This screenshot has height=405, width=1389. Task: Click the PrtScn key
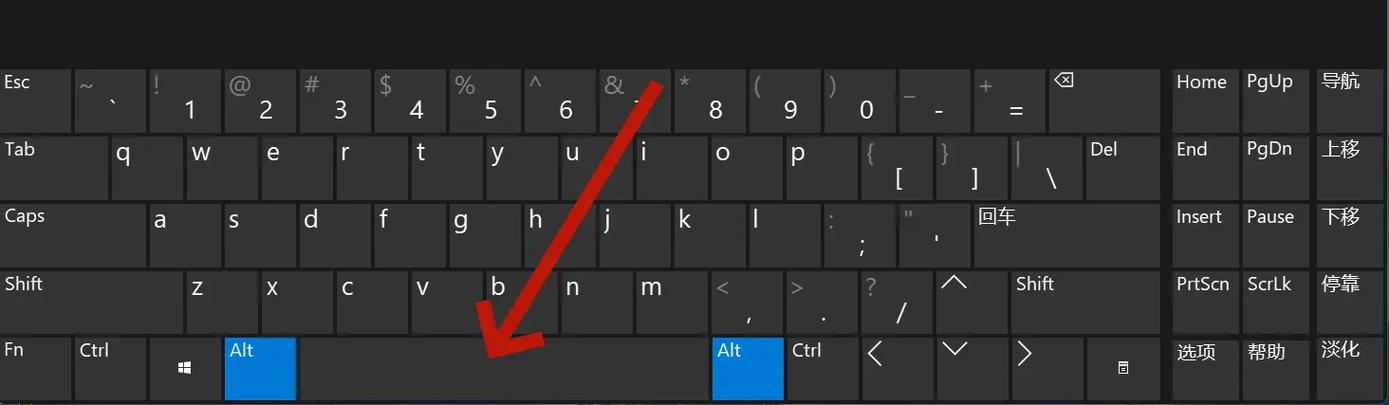[x=1205, y=301]
